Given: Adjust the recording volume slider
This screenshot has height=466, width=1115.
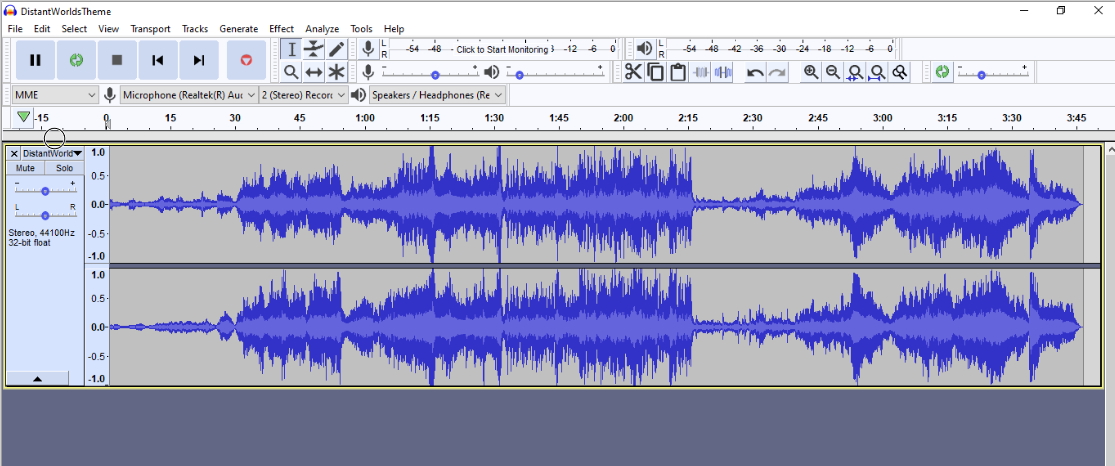Looking at the screenshot, I should [430, 71].
